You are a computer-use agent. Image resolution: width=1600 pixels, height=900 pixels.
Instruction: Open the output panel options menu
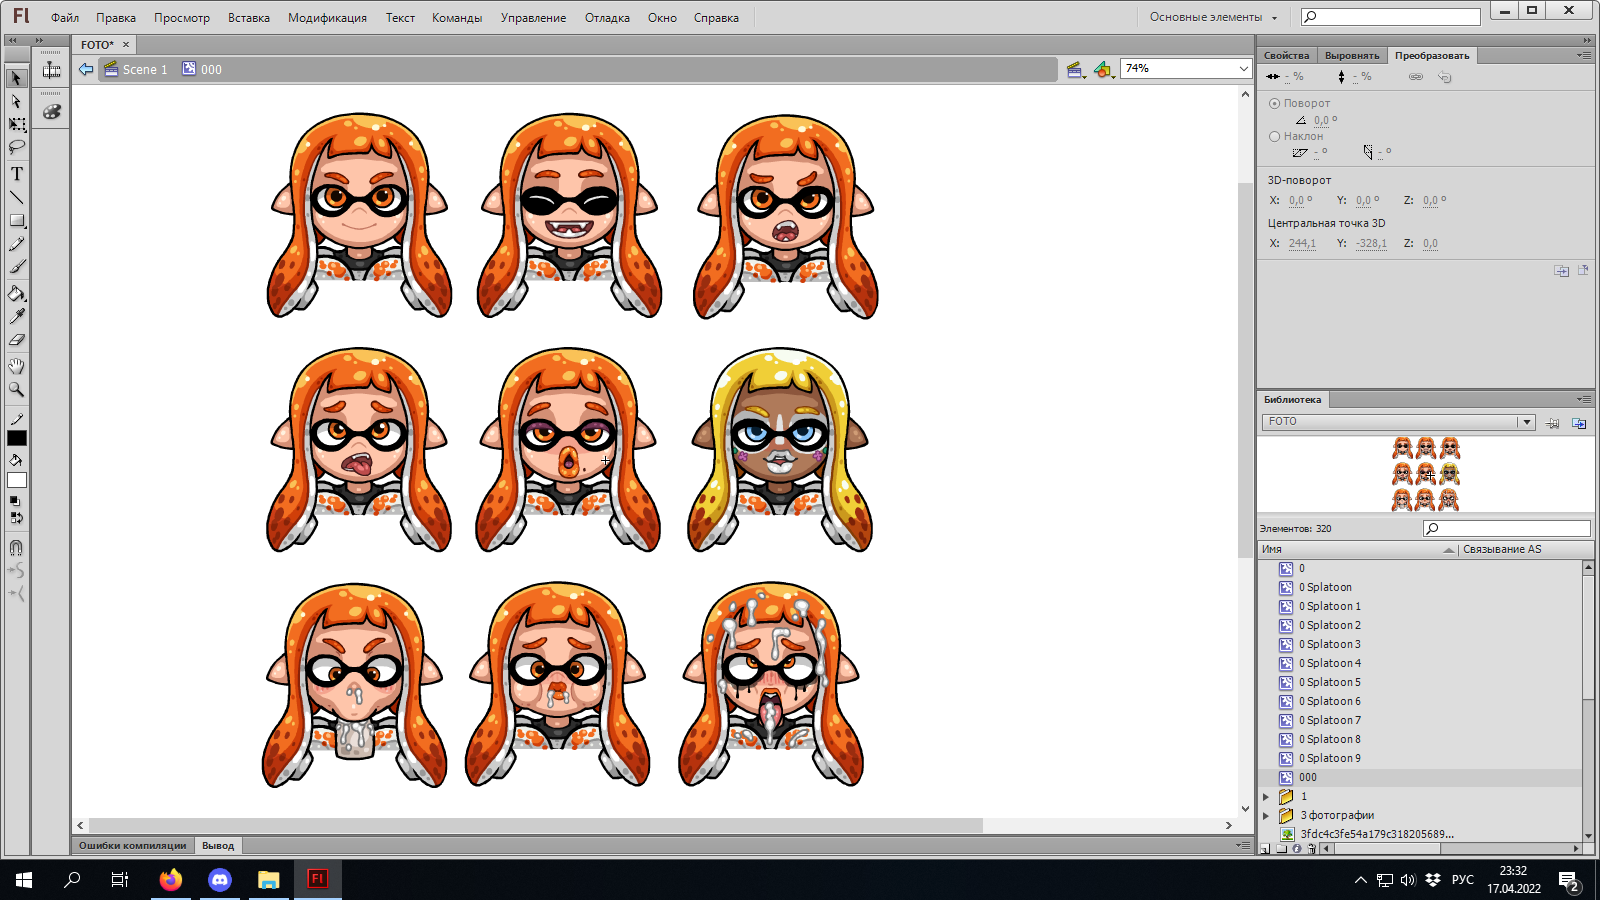[1243, 845]
